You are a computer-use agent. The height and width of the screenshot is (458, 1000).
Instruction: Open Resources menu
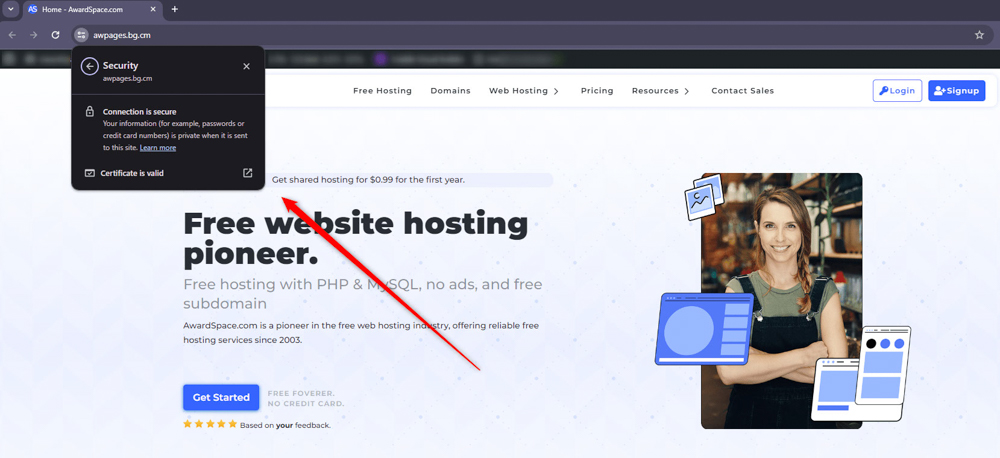click(x=655, y=91)
